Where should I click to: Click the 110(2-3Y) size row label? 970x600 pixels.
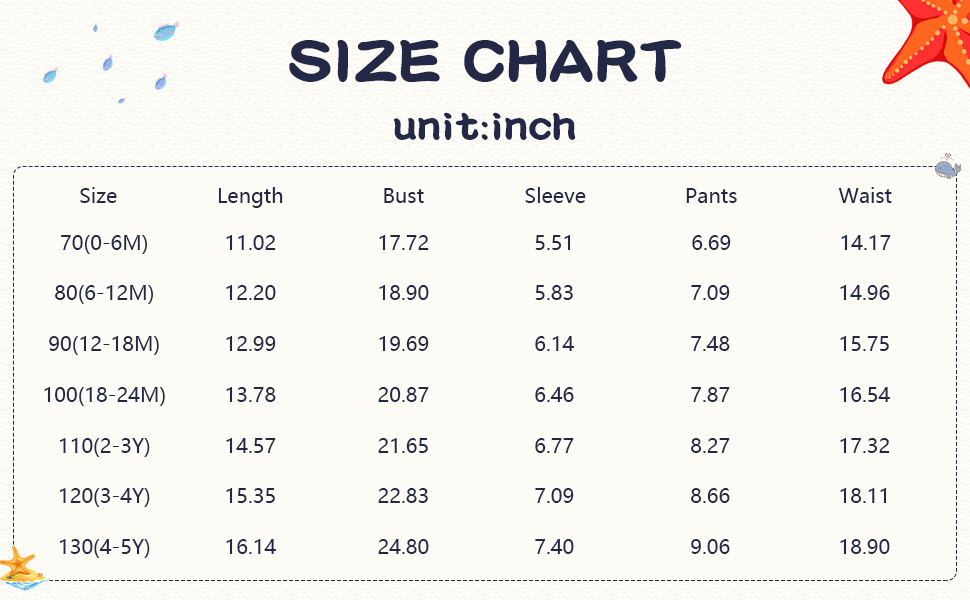pyautogui.click(x=104, y=446)
